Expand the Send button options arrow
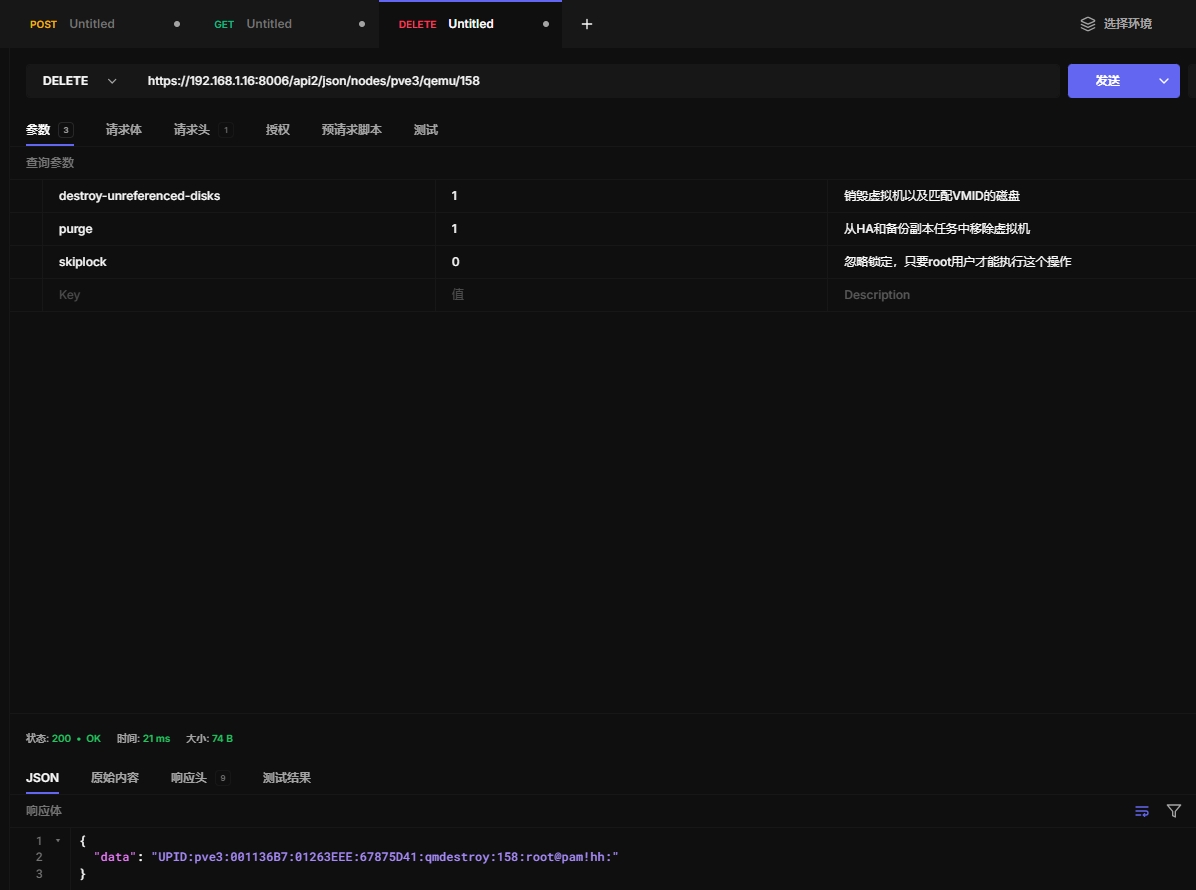 [1163, 81]
